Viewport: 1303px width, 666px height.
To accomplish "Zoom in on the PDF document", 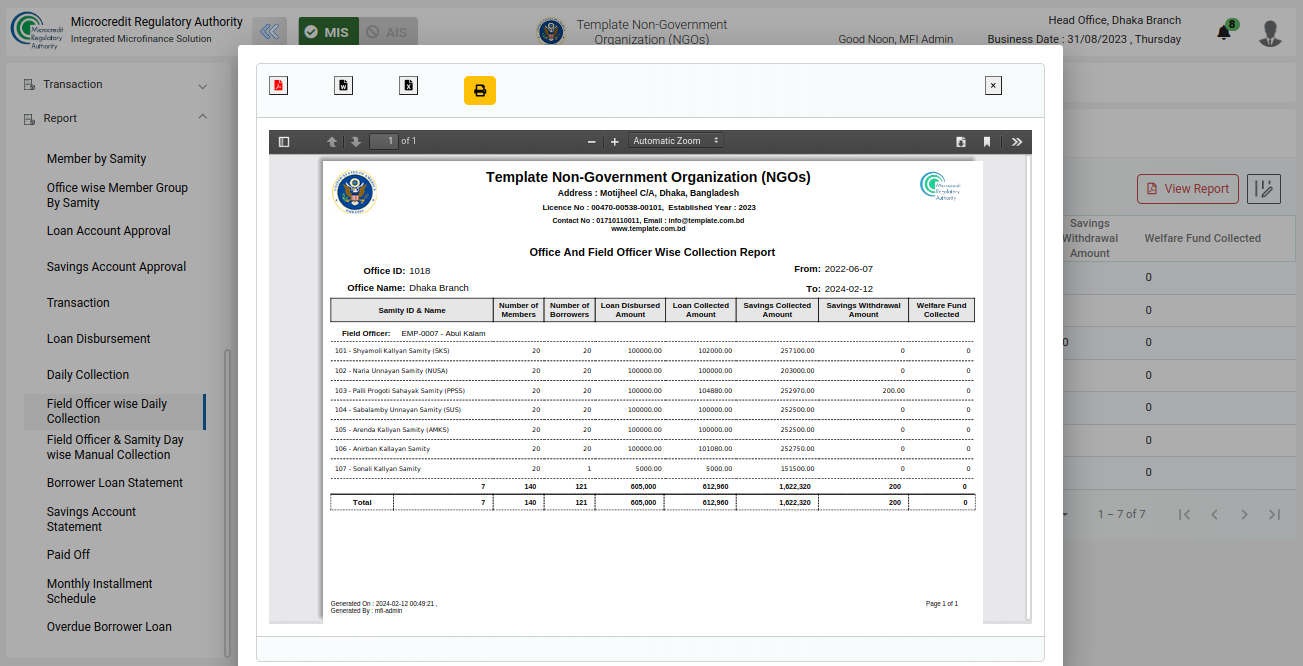I will coord(615,142).
